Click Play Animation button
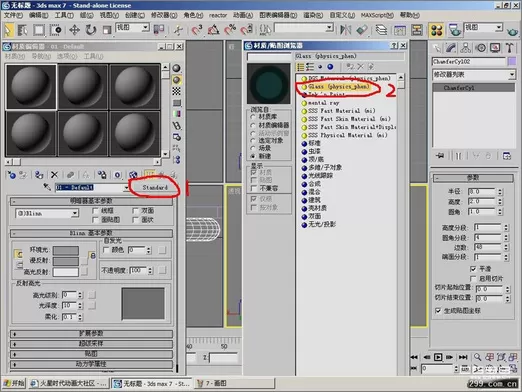This screenshot has width=522, height=392. [438, 357]
